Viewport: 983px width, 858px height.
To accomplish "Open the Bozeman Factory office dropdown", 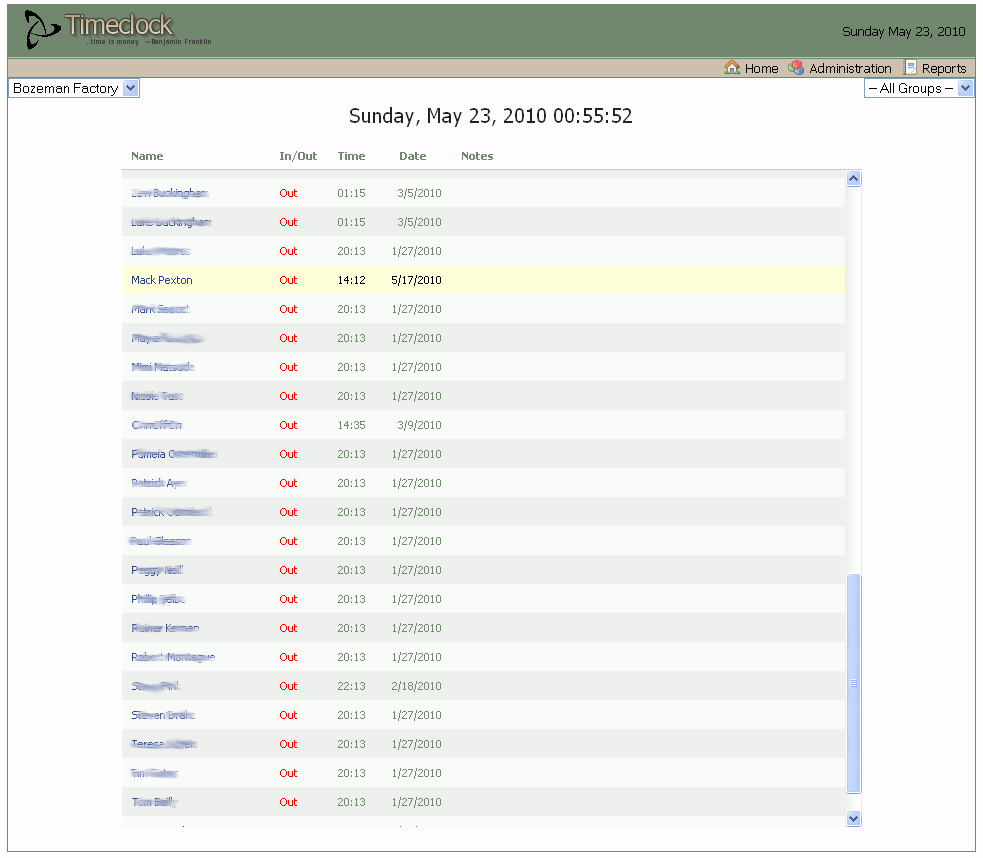I will [x=74, y=88].
